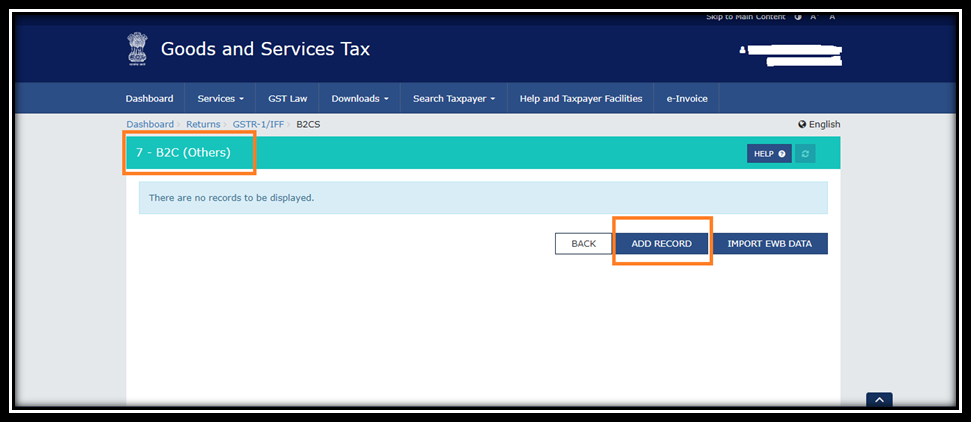Click the A+ increase font size icon

click(x=814, y=17)
